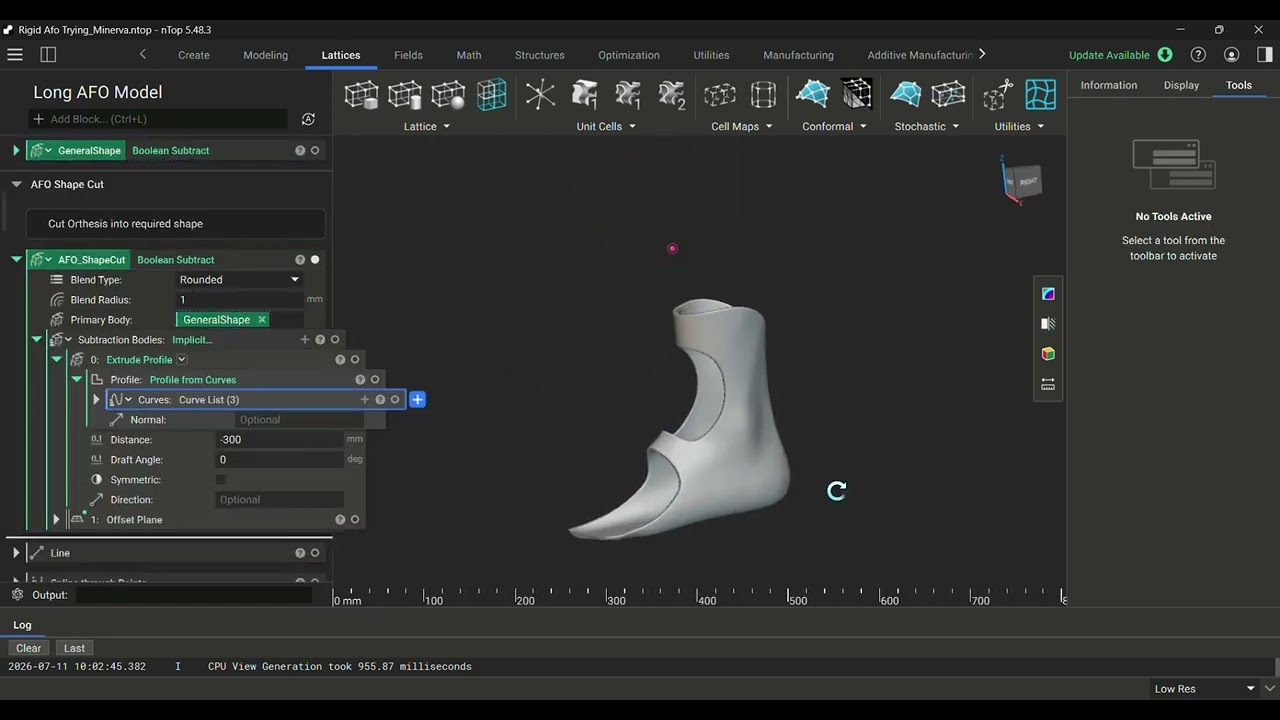Select the star-shaped unit cell icon
The image size is (1280, 720).
[x=540, y=95]
